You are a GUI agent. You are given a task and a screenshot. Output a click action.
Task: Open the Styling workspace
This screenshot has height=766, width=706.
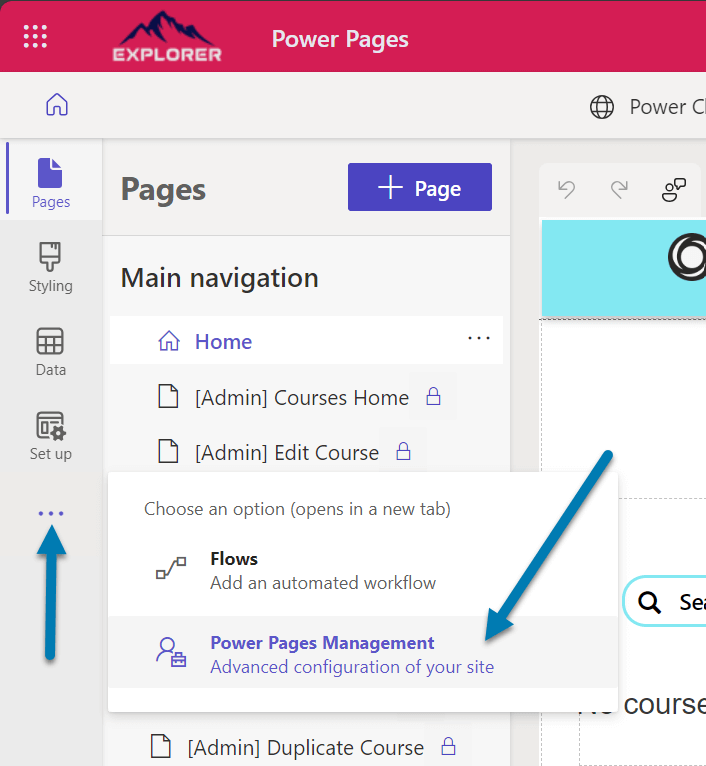coord(51,267)
